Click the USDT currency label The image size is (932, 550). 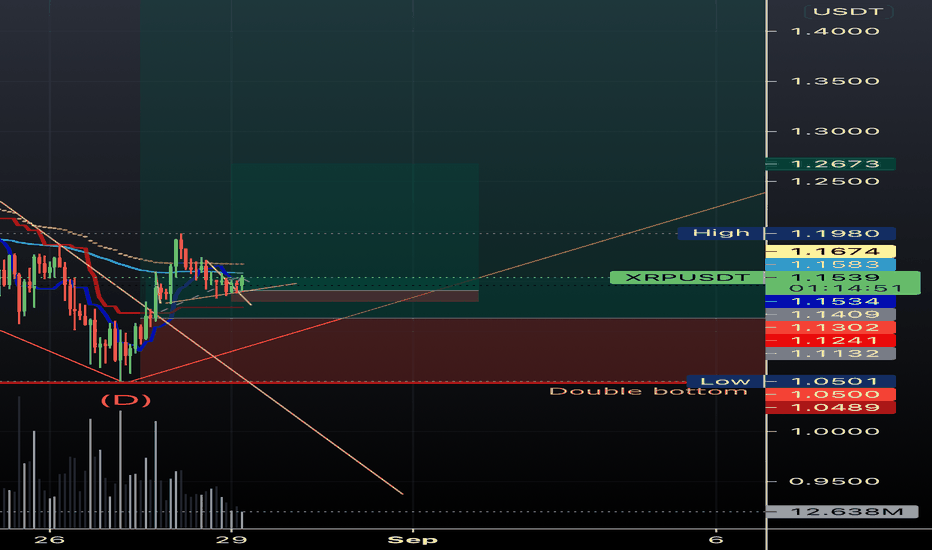click(x=848, y=12)
